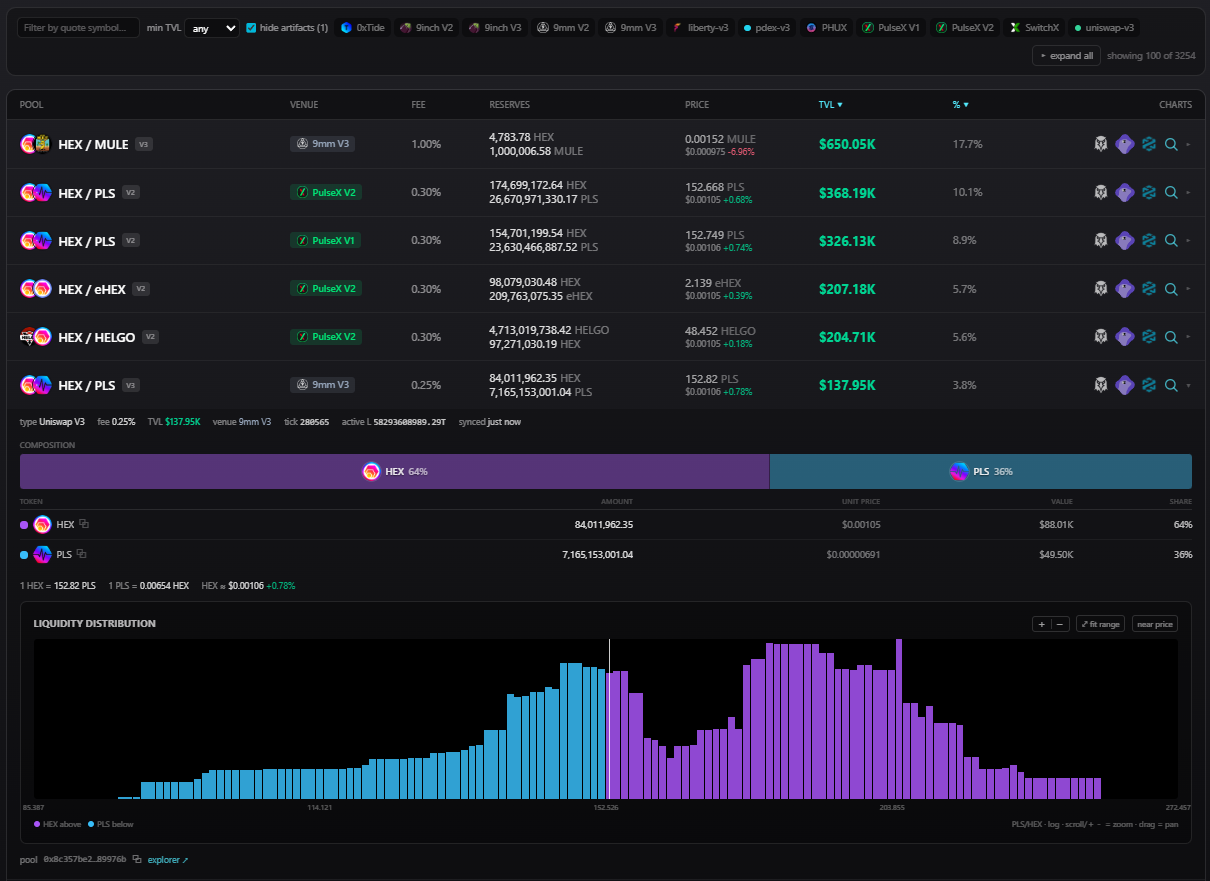Open owl chart icon for PulseX V1 HEX / PLS
This screenshot has width=1210, height=881.
tap(1101, 240)
